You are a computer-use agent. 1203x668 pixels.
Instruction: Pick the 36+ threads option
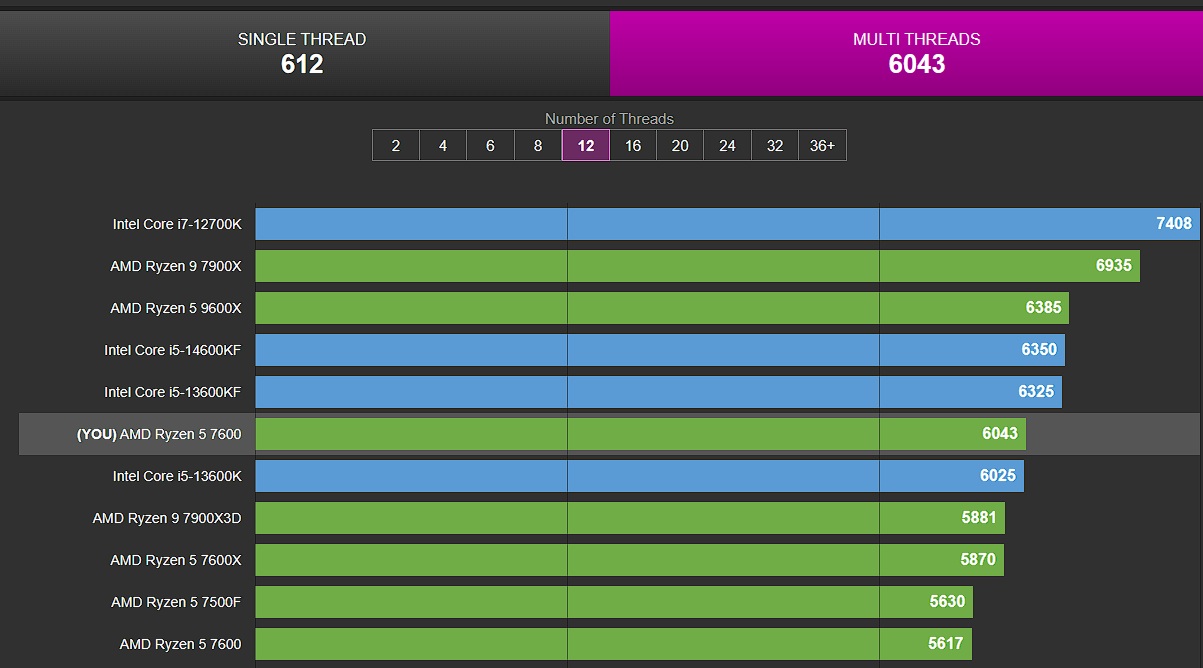[x=822, y=145]
